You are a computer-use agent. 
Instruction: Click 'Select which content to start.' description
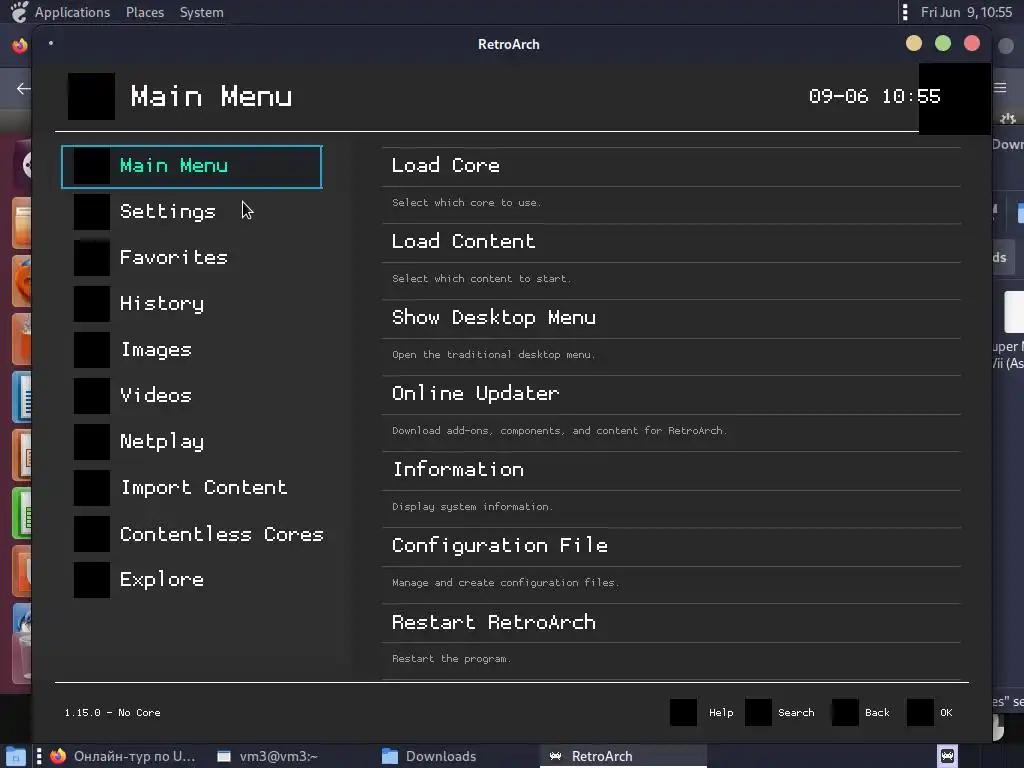click(481, 279)
